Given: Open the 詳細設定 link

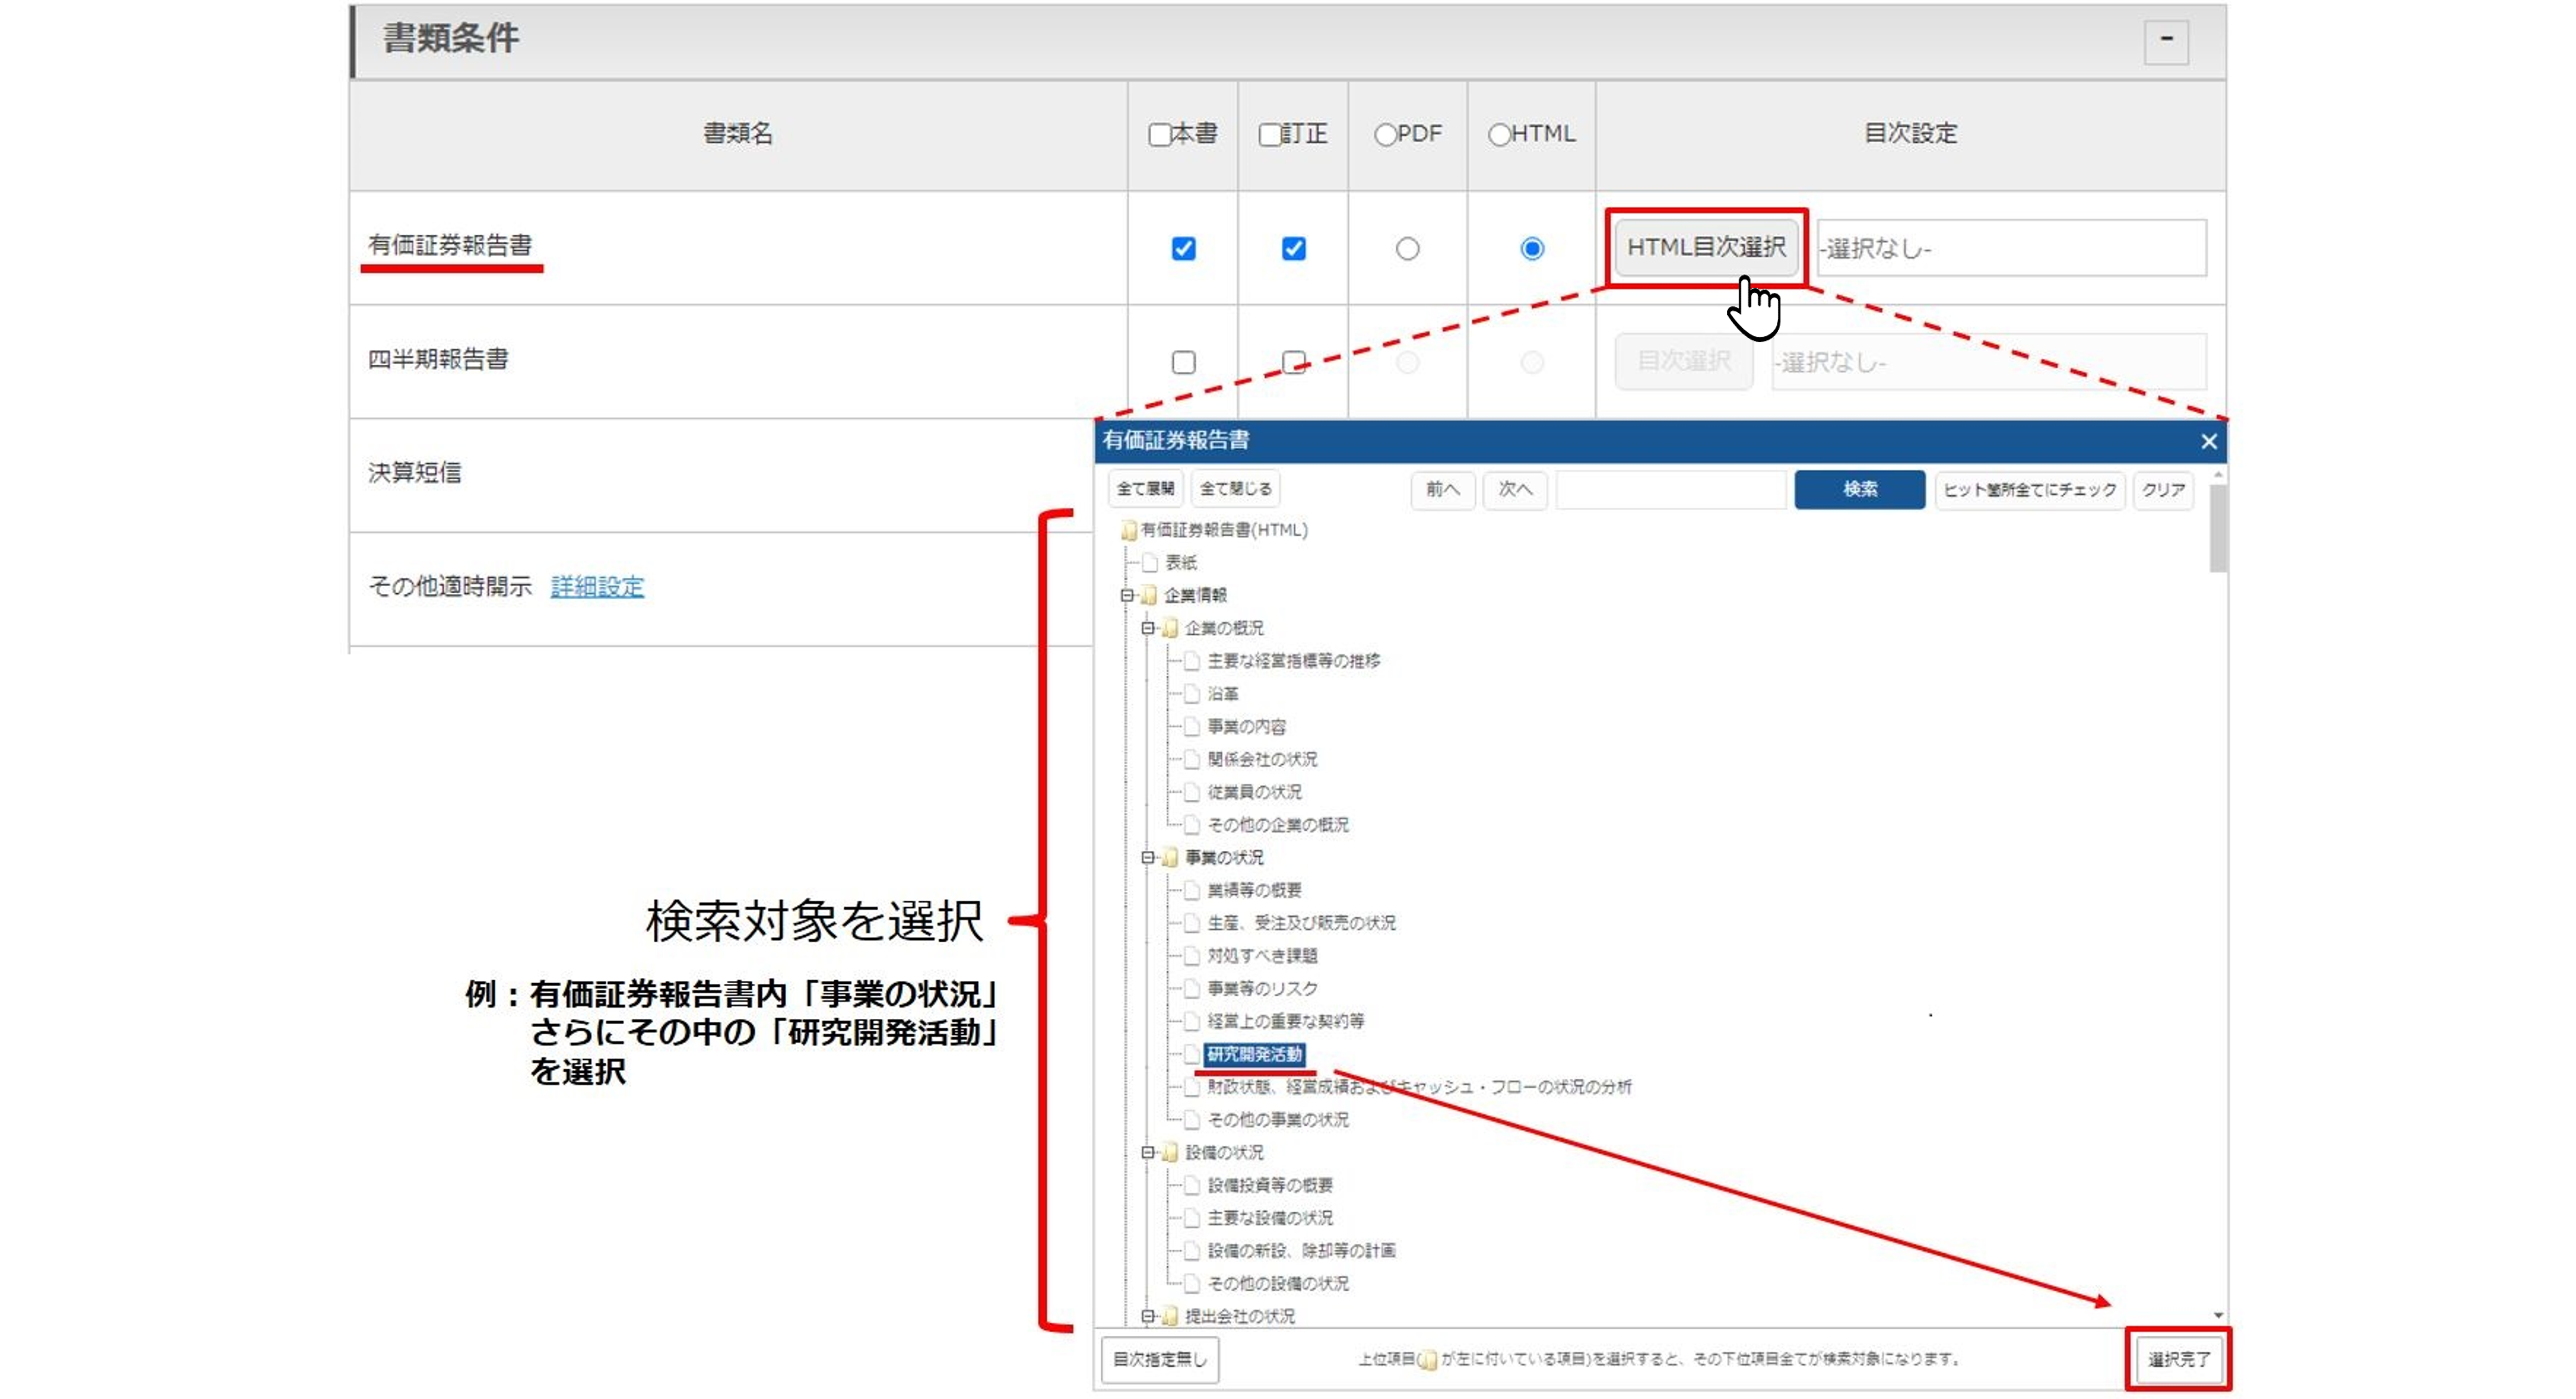Looking at the screenshot, I should tap(597, 587).
